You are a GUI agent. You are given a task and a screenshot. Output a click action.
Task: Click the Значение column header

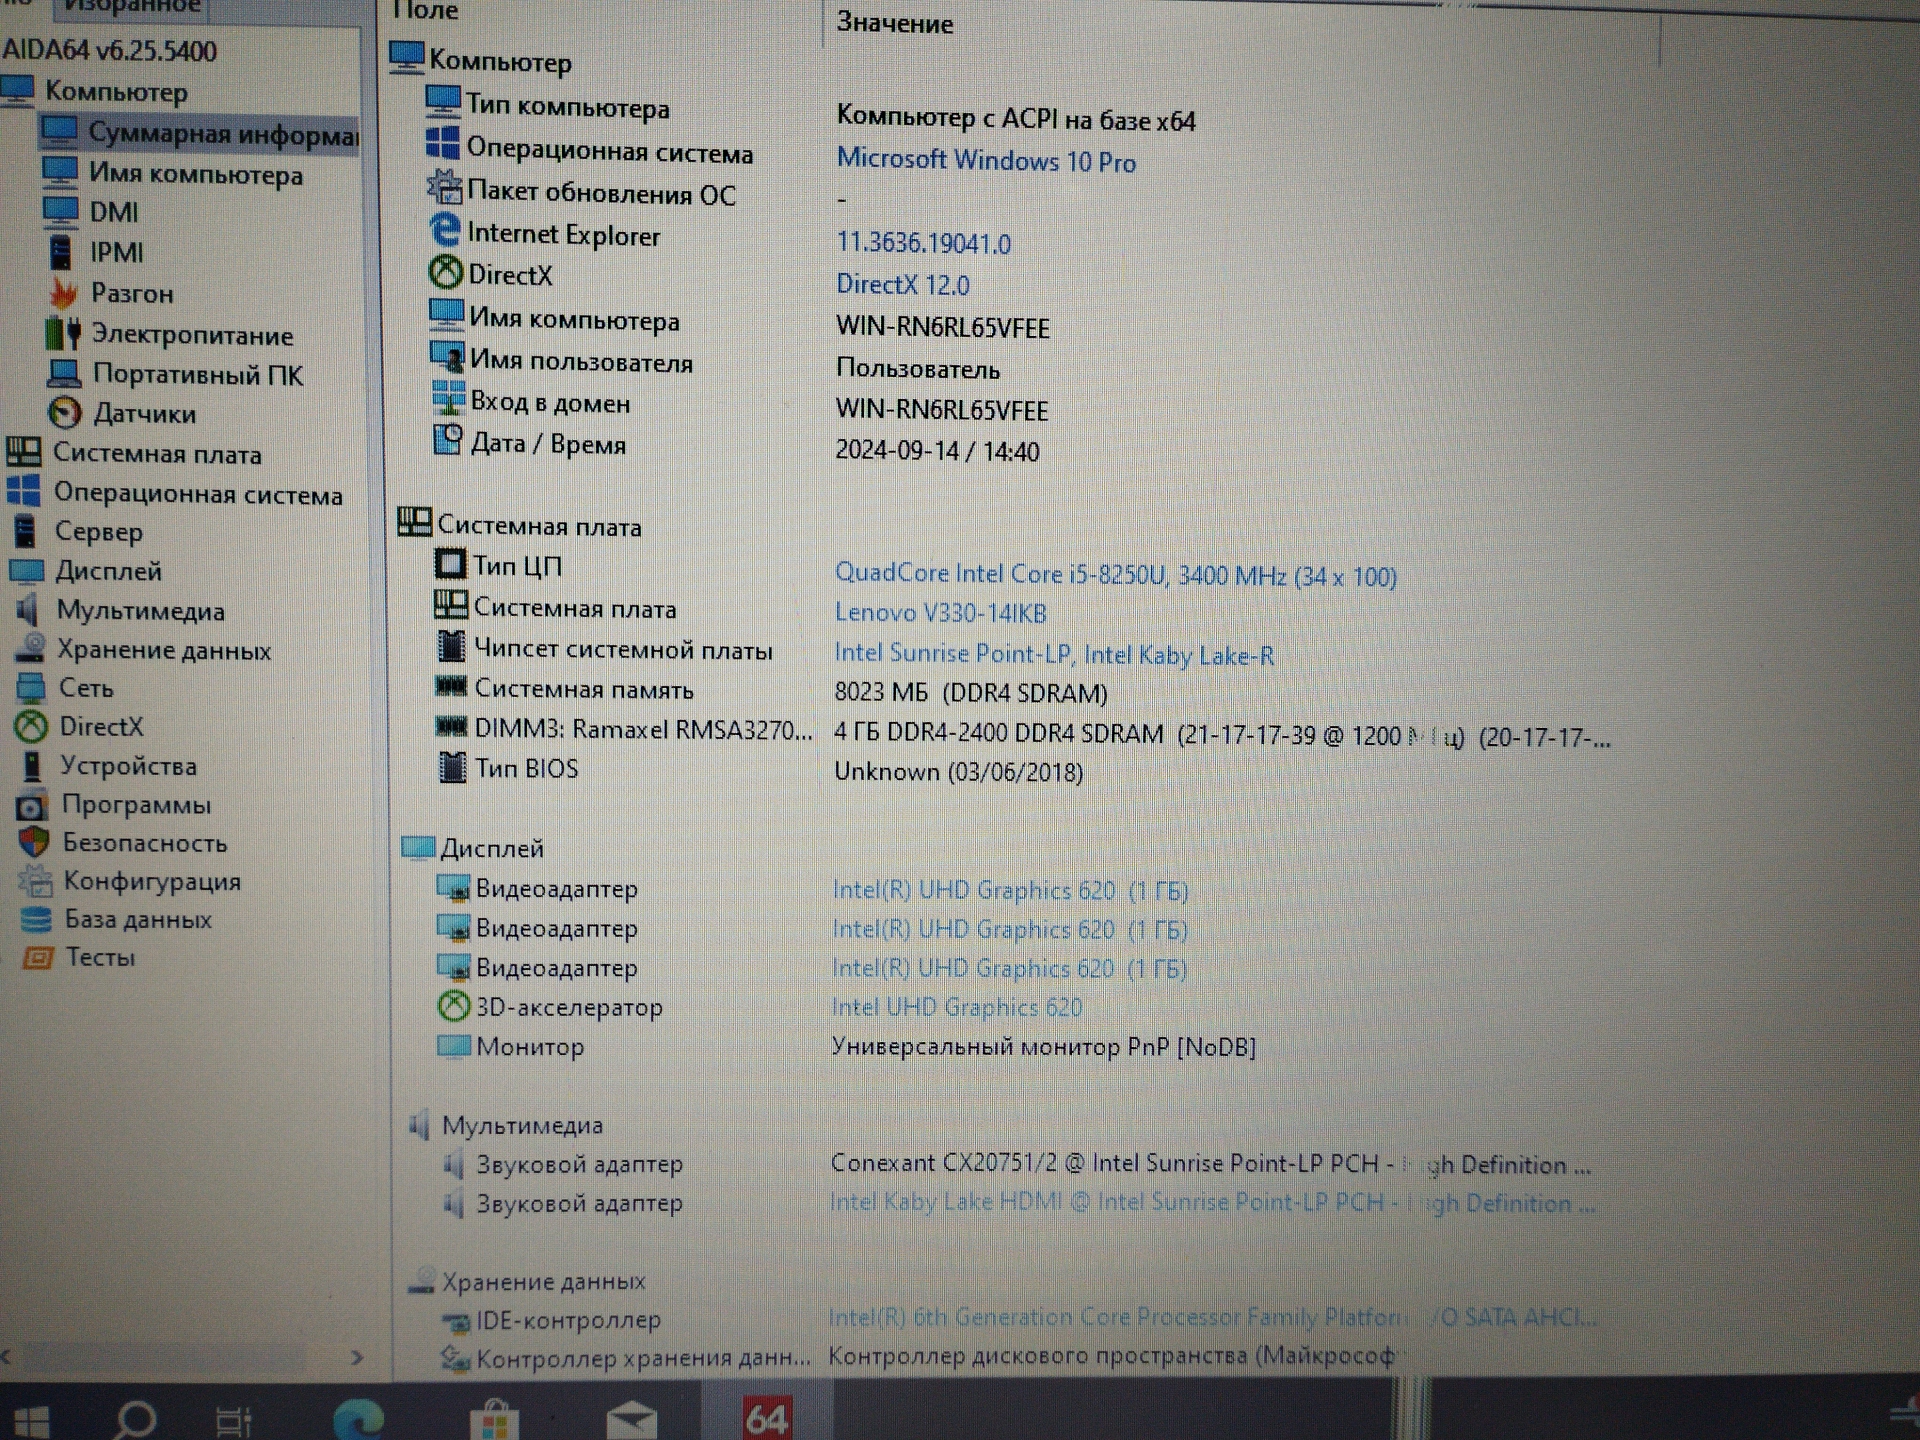pos(895,23)
